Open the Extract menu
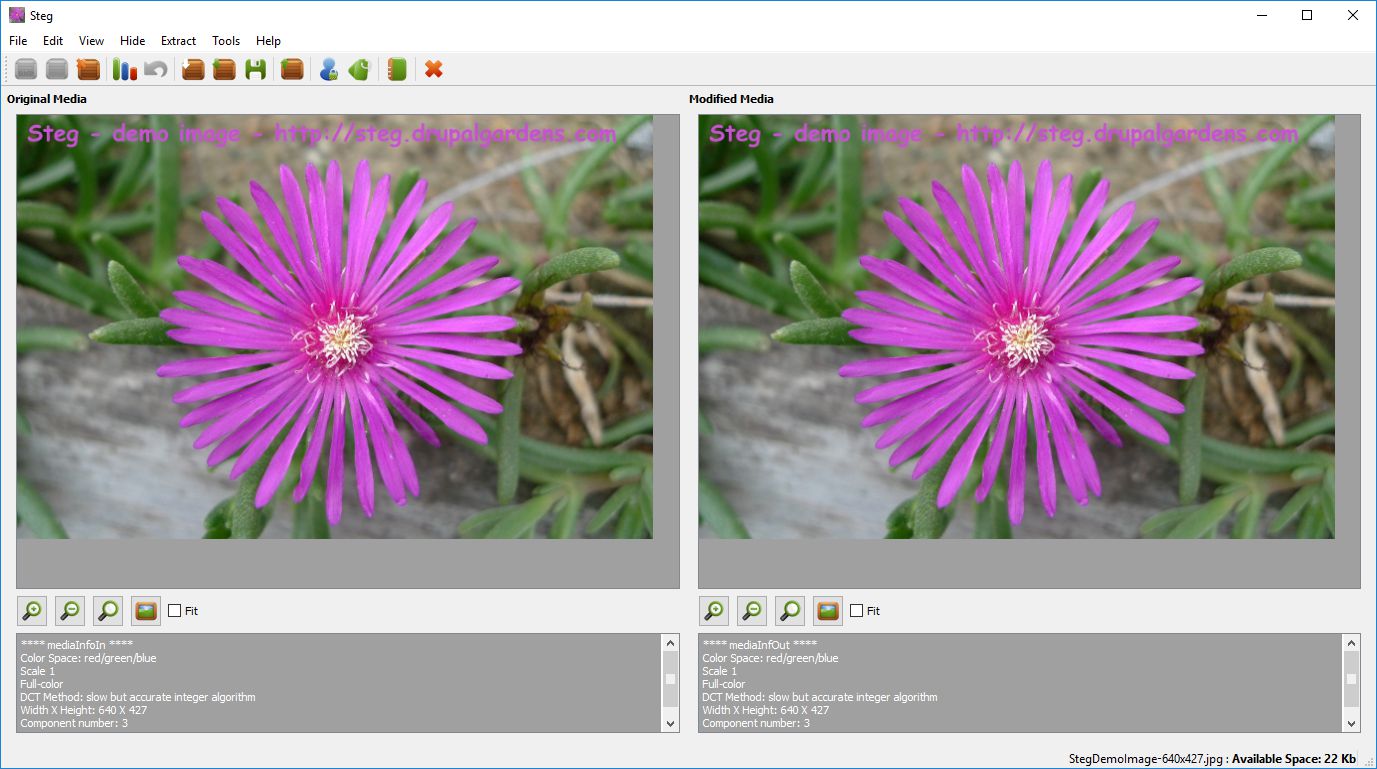 click(179, 41)
